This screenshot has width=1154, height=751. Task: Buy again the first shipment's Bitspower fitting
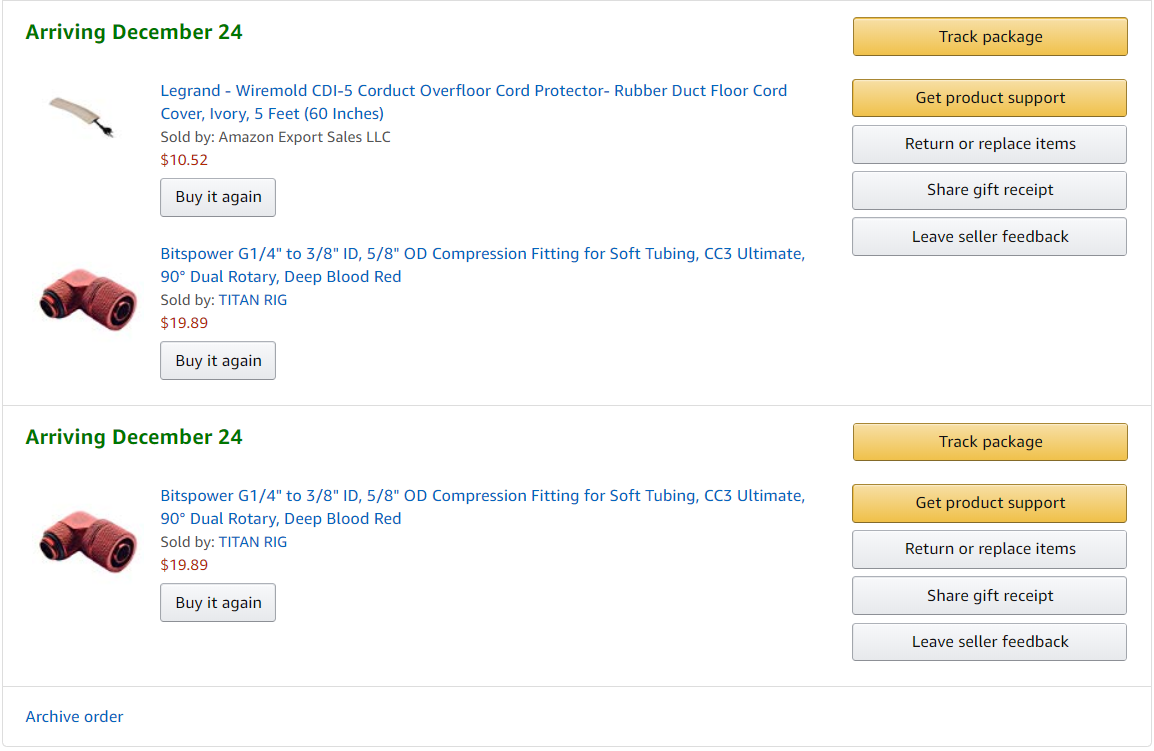pyautogui.click(x=218, y=361)
